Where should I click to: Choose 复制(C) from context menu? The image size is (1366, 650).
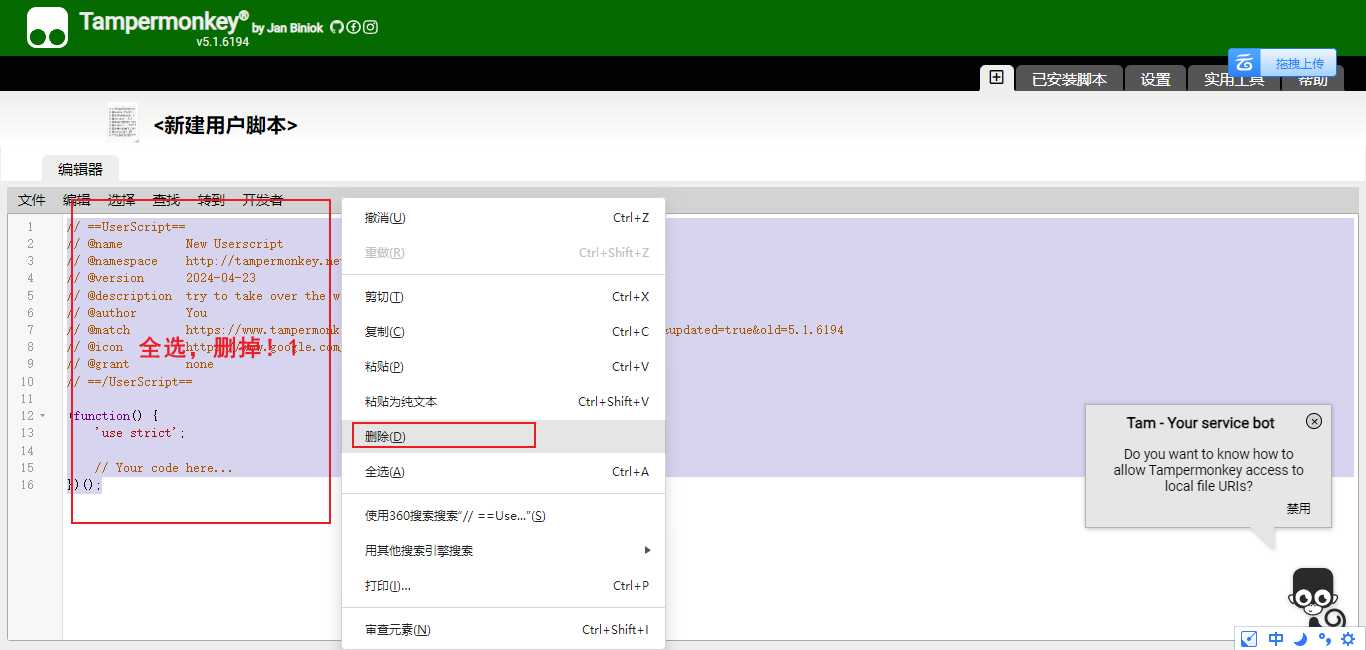pyautogui.click(x=503, y=332)
